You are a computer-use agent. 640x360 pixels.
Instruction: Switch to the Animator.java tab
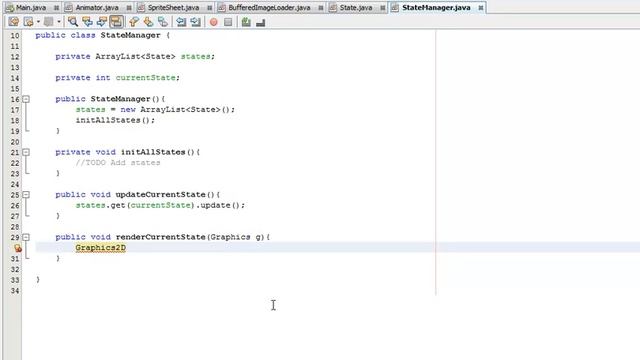[x=97, y=8]
